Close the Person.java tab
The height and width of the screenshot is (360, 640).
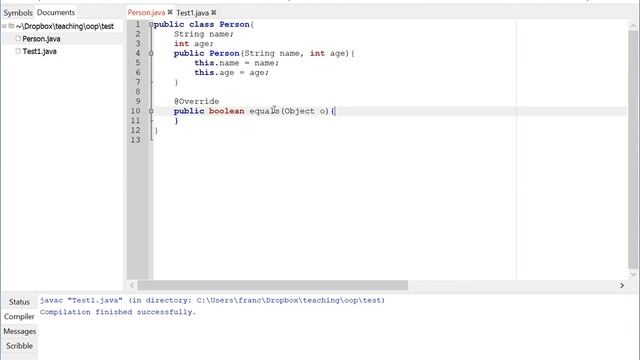[x=170, y=12]
